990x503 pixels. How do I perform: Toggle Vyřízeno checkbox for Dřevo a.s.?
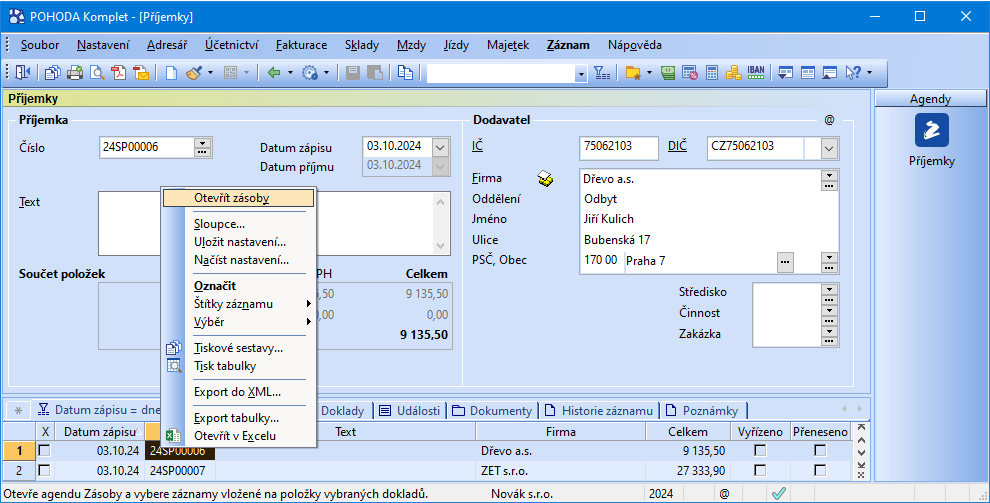[760, 451]
